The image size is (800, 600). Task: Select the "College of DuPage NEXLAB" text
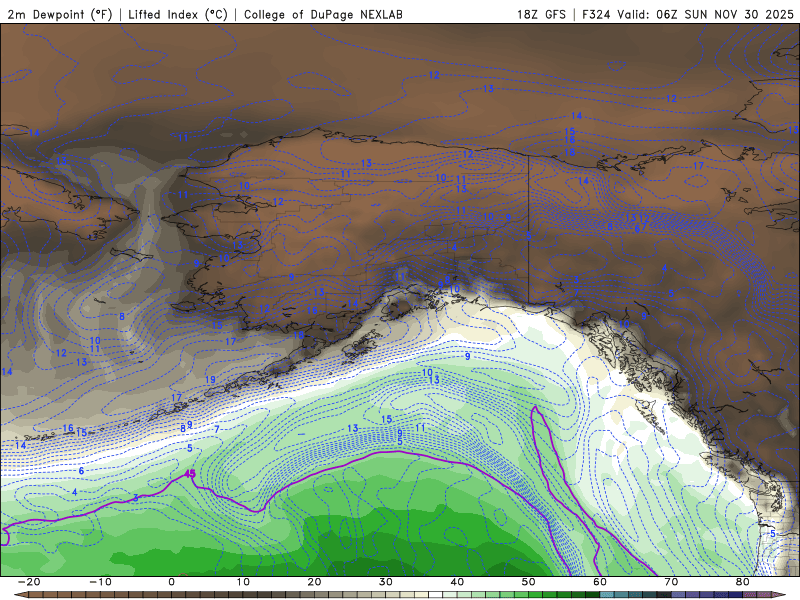pos(323,14)
